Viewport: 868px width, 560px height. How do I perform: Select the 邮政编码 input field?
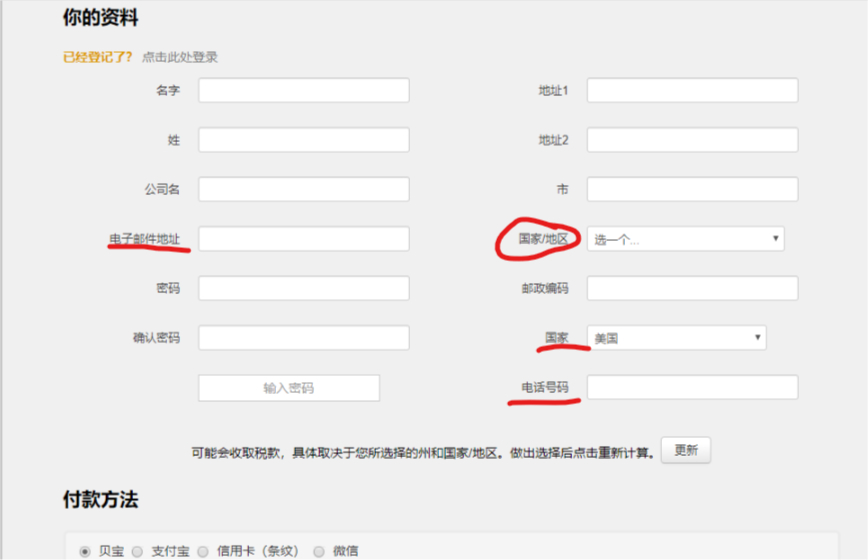pyautogui.click(x=692, y=288)
